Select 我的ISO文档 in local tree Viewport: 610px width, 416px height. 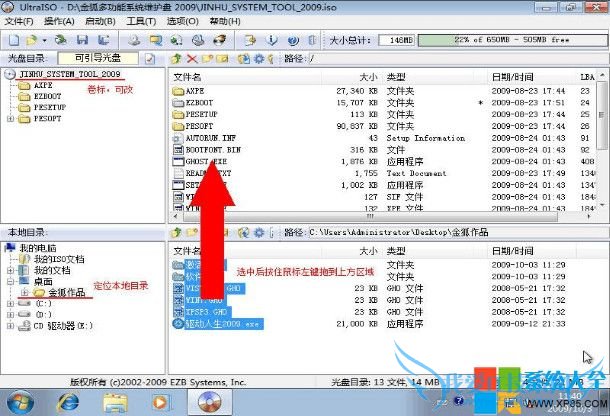[x=59, y=259]
